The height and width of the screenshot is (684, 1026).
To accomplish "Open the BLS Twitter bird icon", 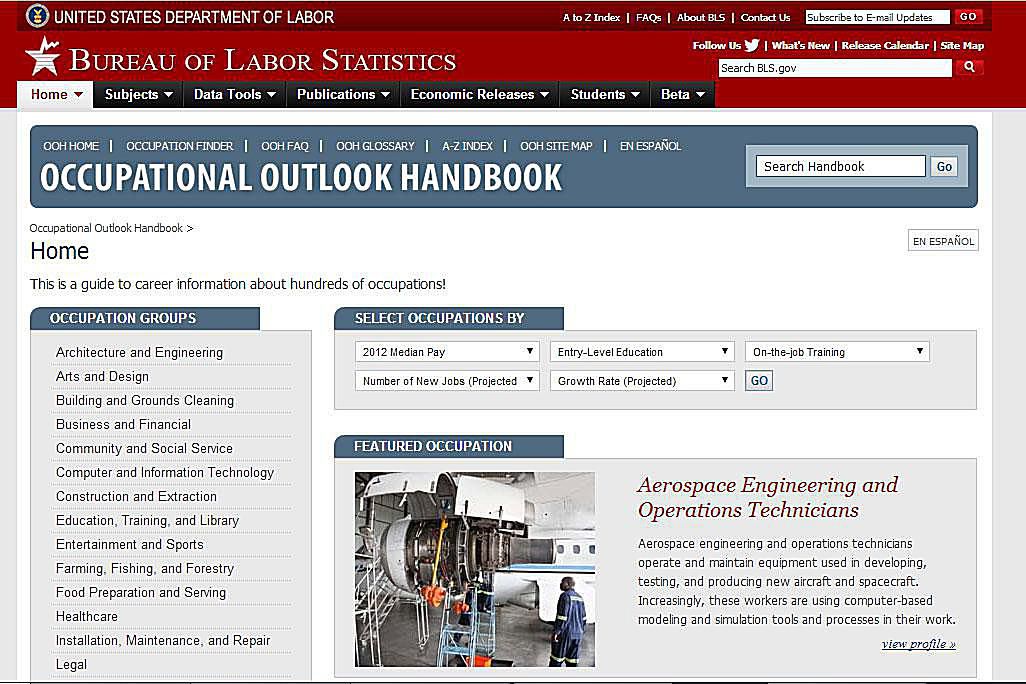I will coord(752,45).
